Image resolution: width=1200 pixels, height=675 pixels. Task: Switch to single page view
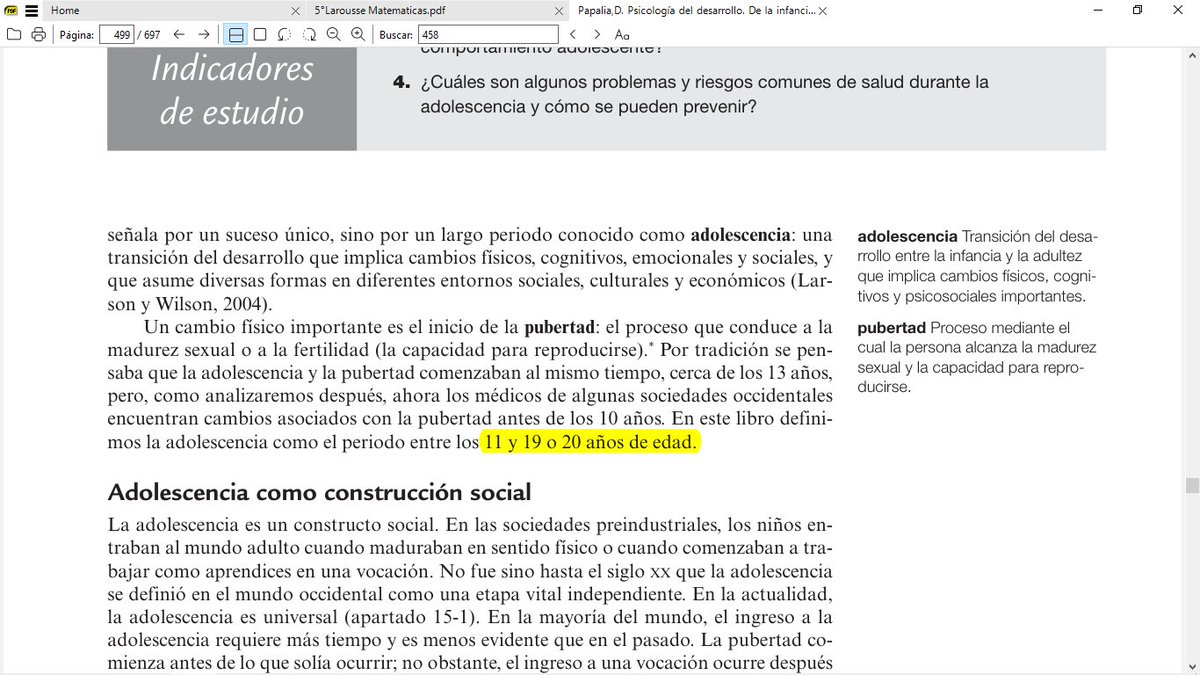[x=260, y=34]
